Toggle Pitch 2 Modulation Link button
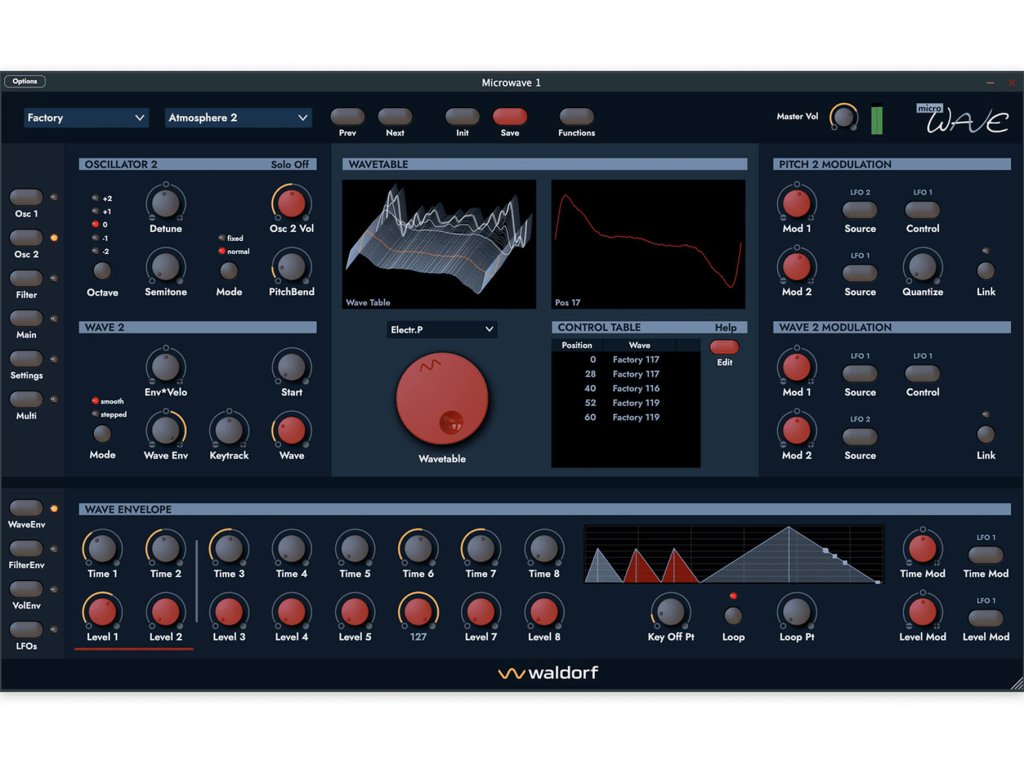 [x=985, y=270]
